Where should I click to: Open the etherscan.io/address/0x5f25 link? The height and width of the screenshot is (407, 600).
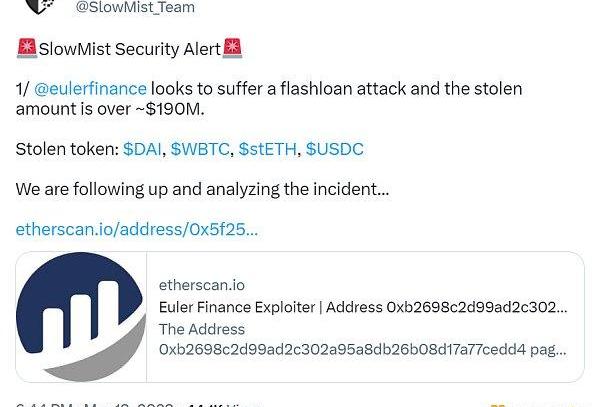[137, 229]
